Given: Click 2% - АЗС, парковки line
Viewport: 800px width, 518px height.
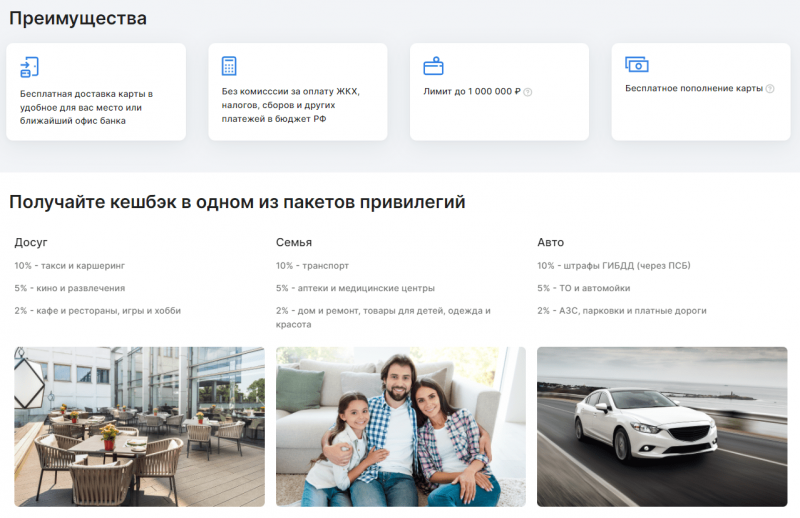Looking at the screenshot, I should coord(622,310).
